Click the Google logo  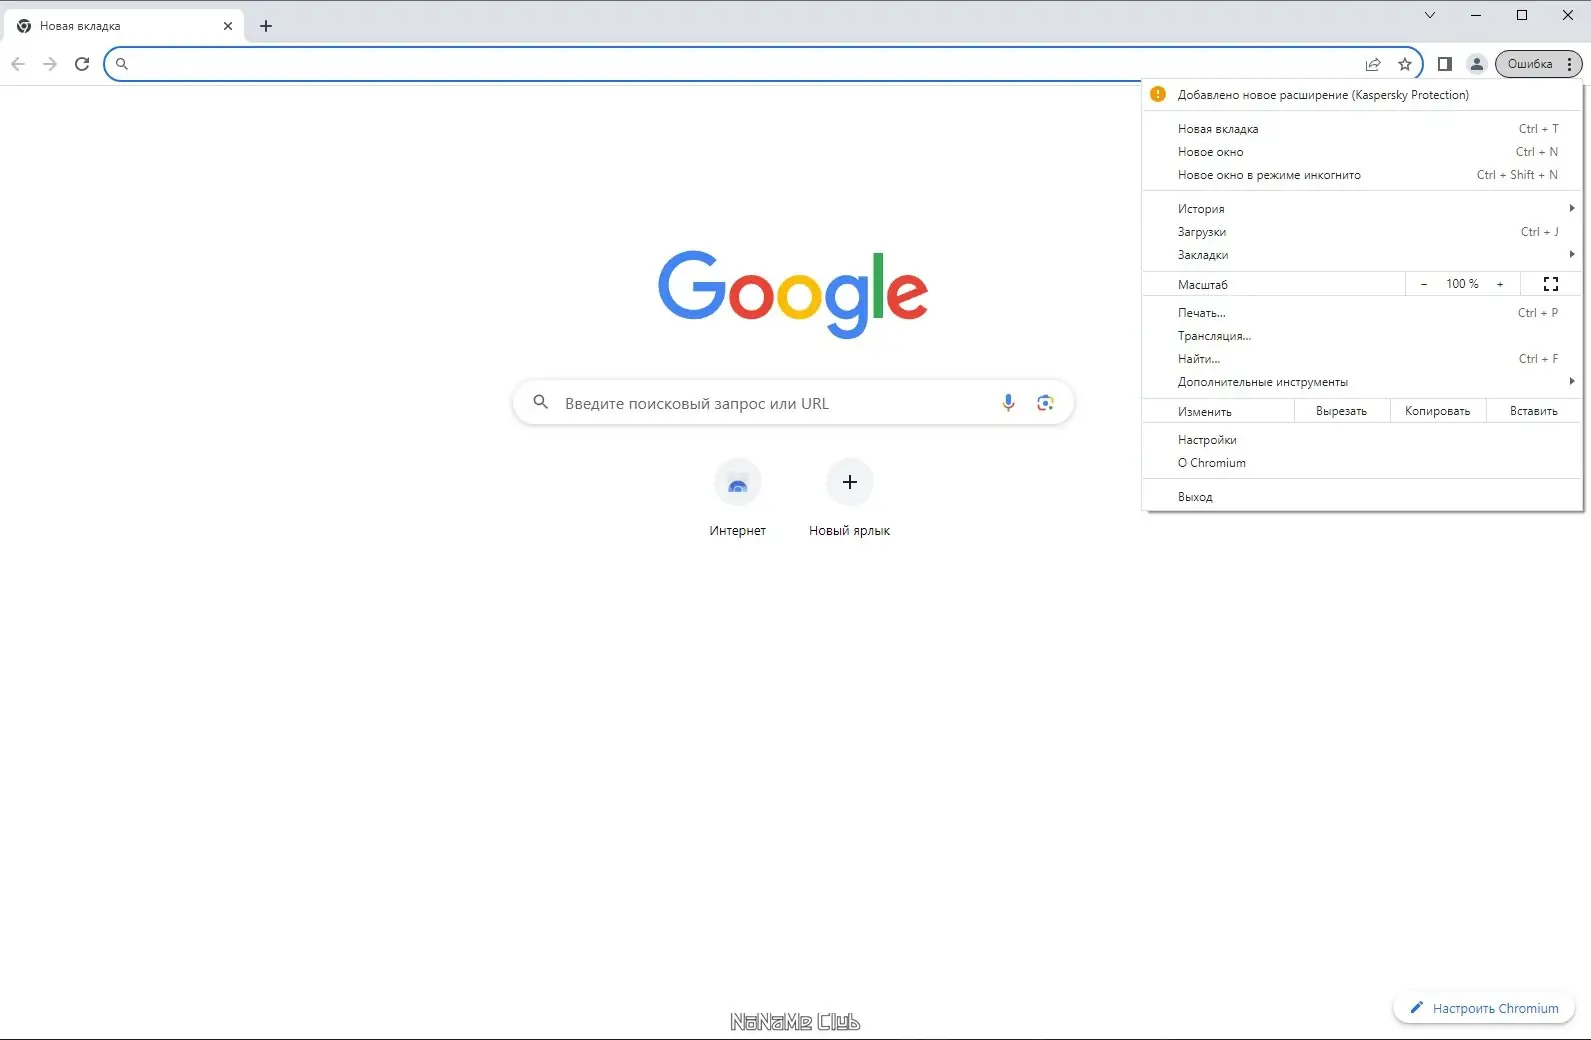point(793,293)
